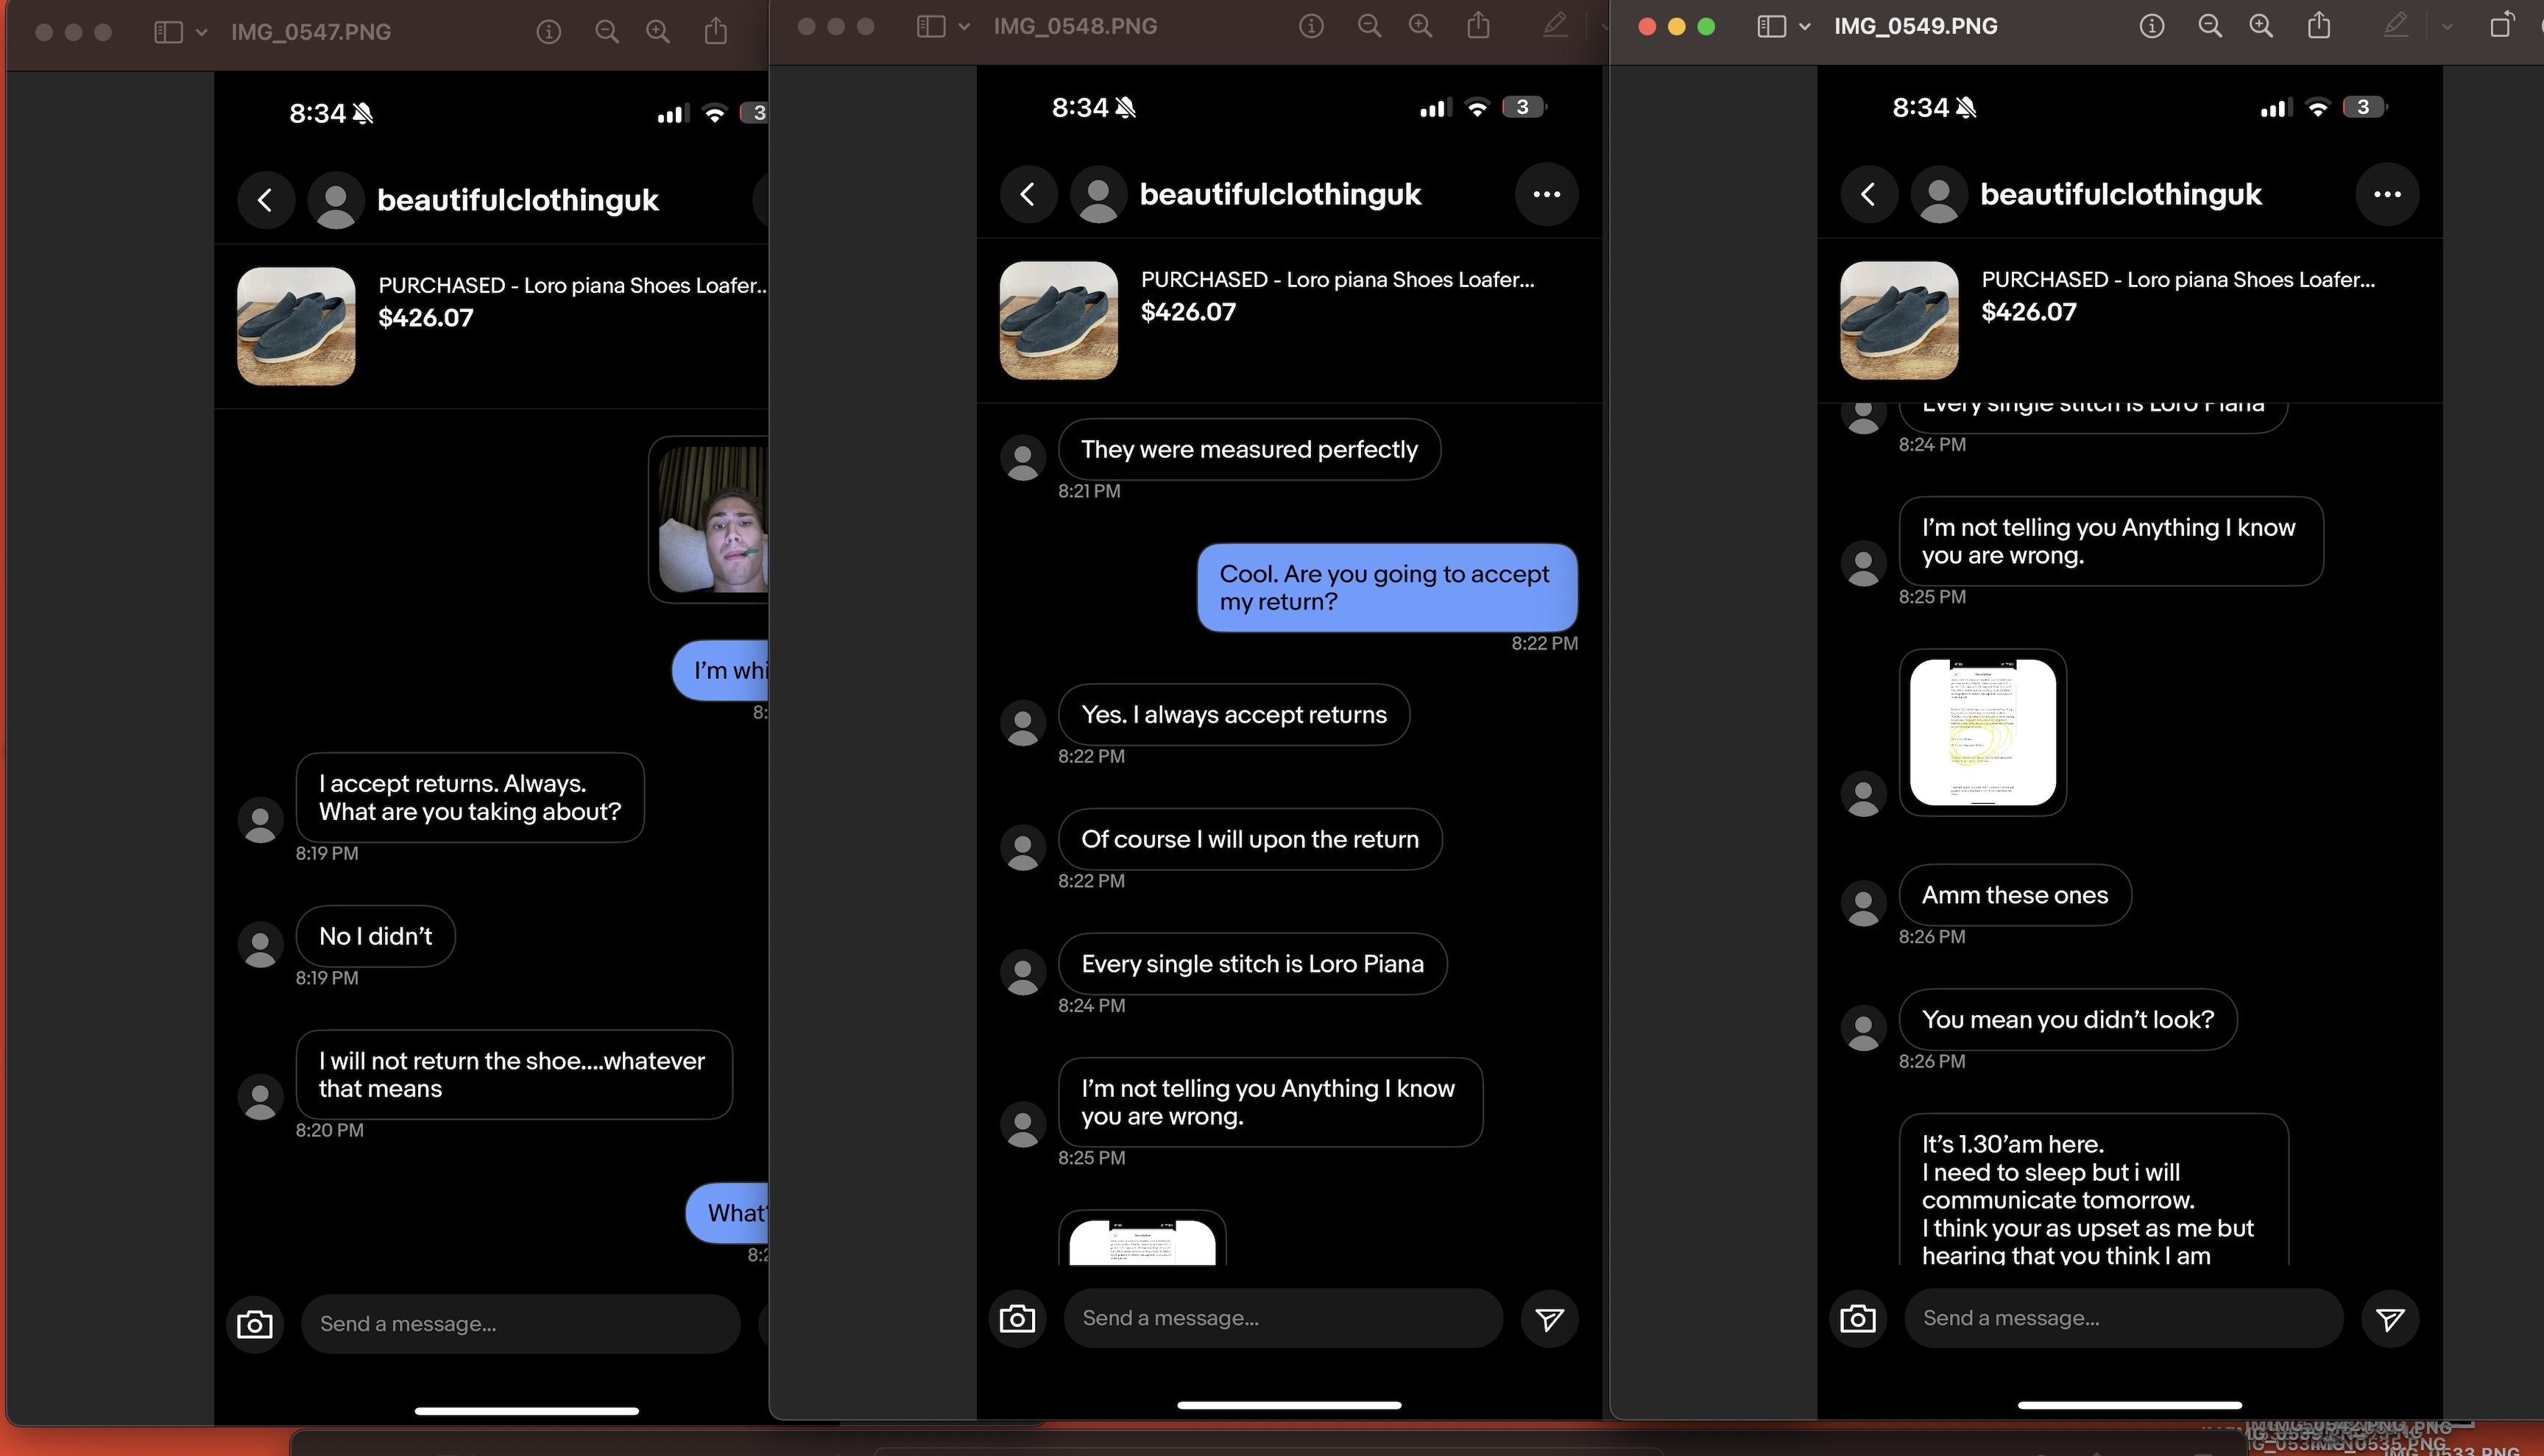Screen dimensions: 2544x1456
Task: Enable the Markup pen in IMG_0548.PNG window
Action: [x=1555, y=26]
